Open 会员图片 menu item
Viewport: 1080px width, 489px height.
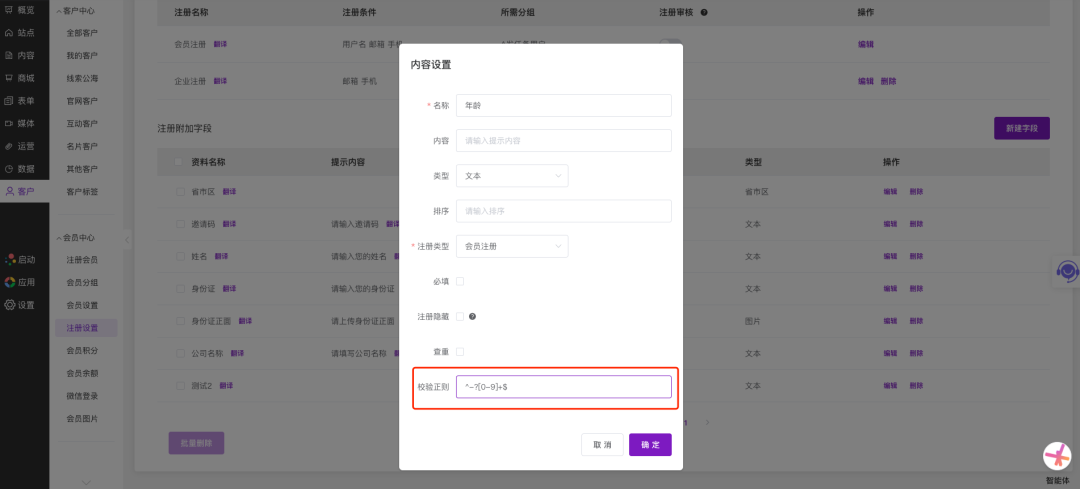click(x=82, y=419)
